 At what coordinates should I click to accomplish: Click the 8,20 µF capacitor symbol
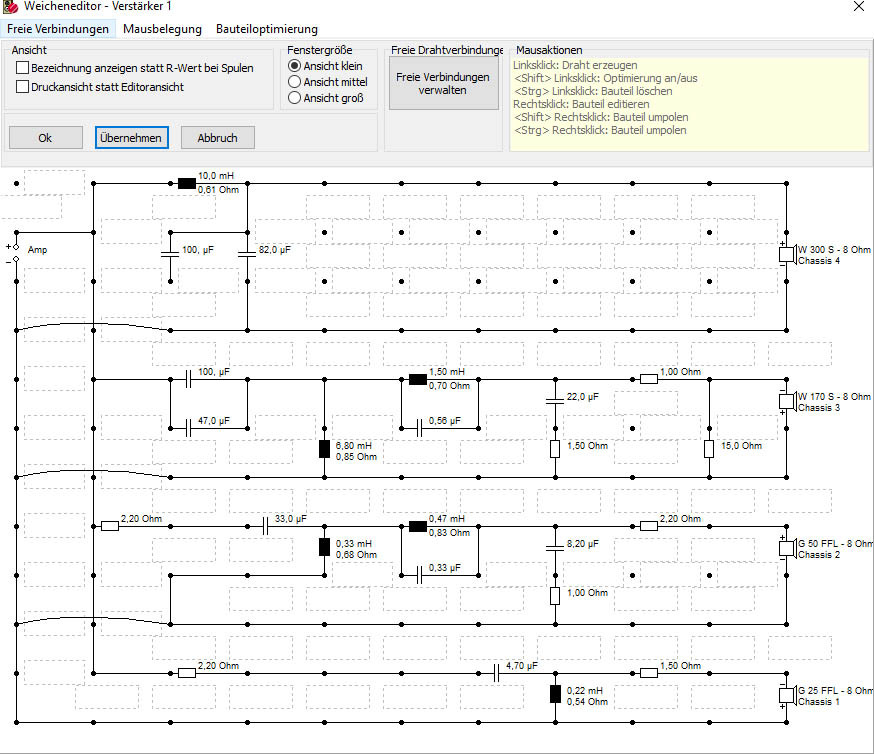[555, 548]
